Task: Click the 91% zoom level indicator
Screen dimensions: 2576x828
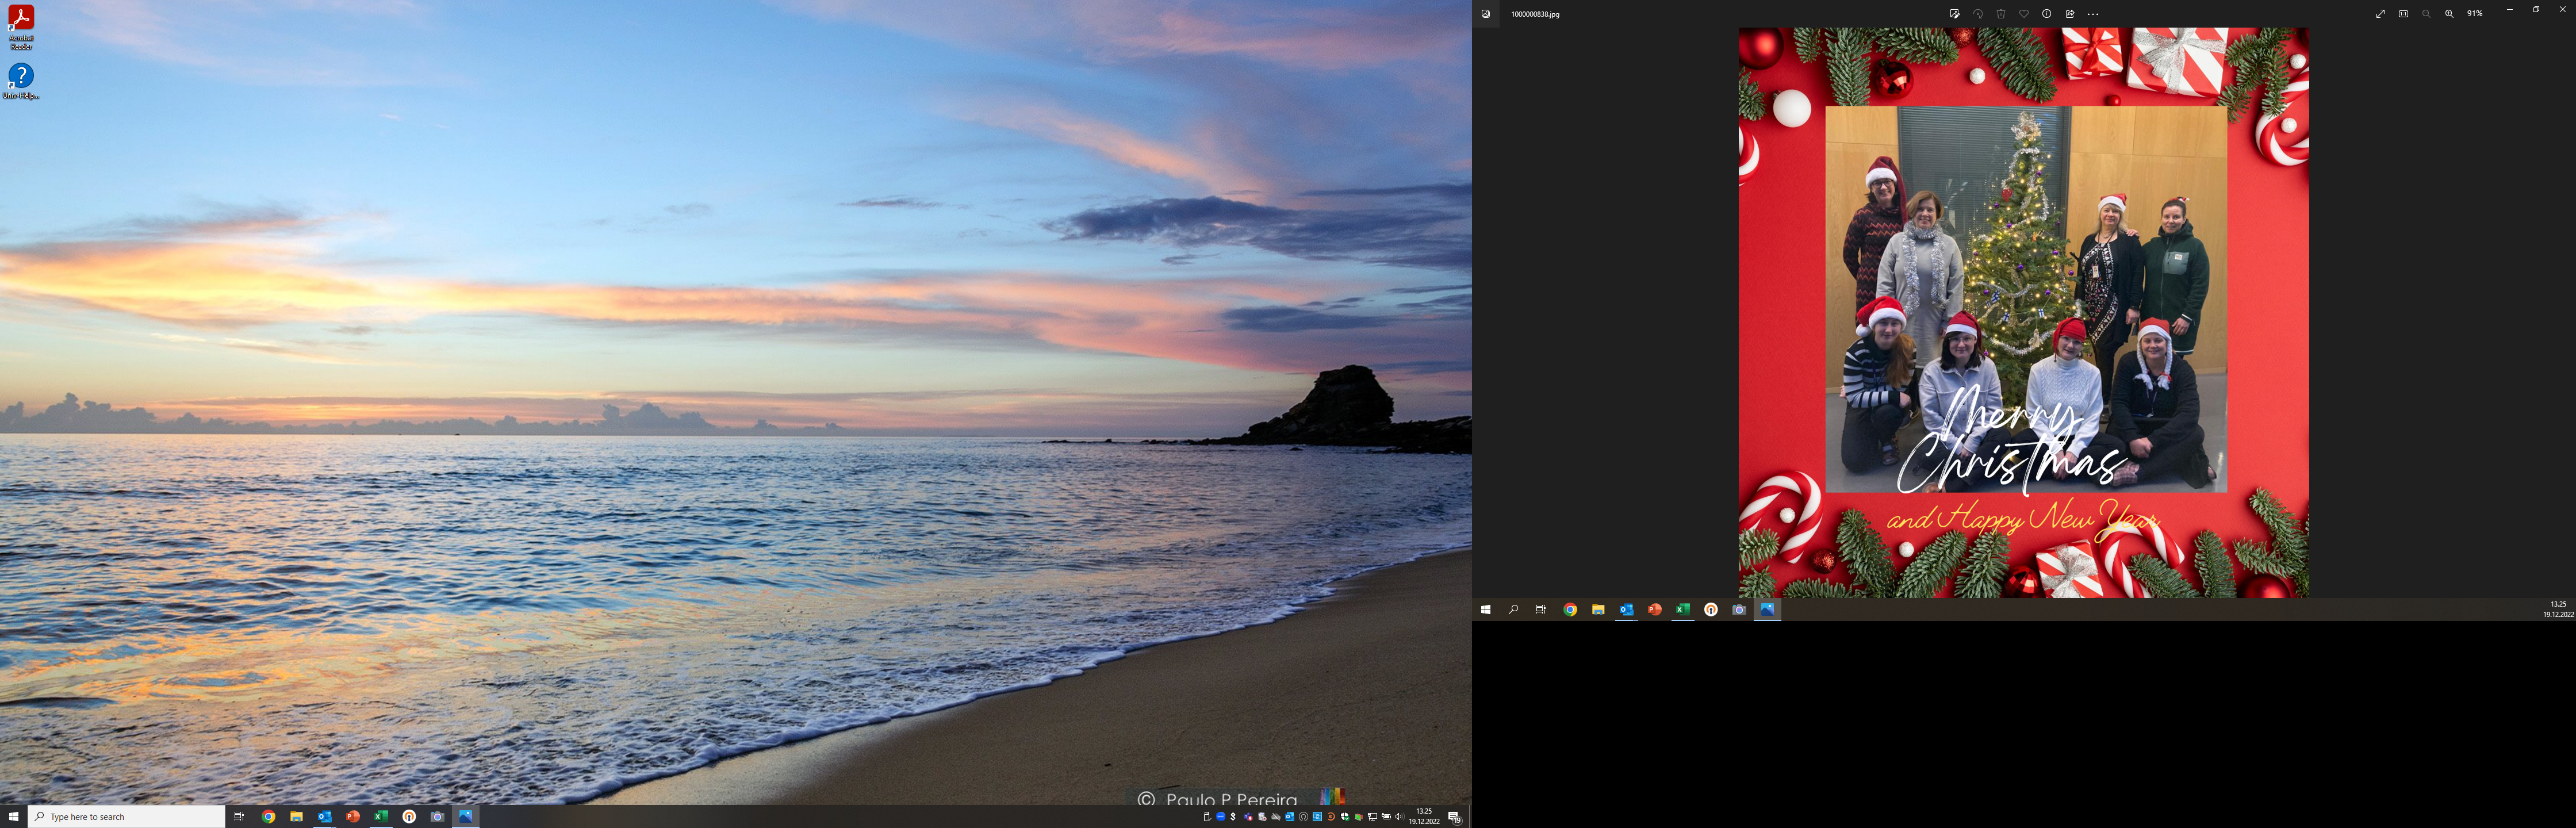Action: (2474, 14)
